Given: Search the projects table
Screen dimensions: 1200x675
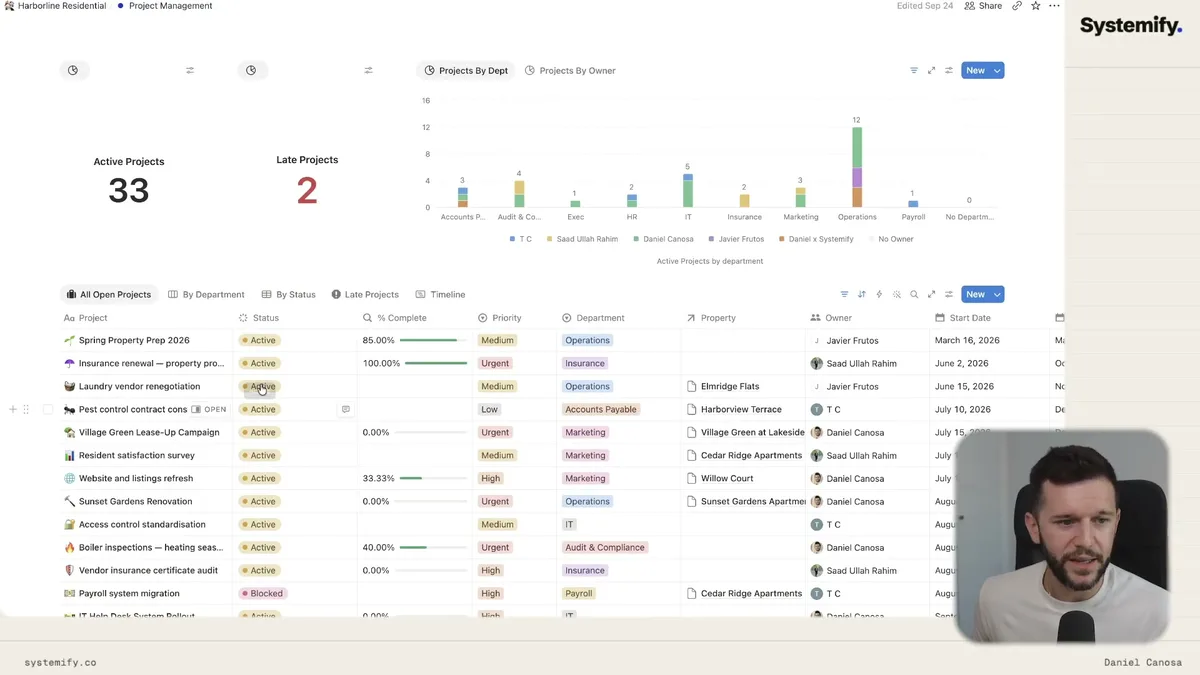Looking at the screenshot, I should coord(914,294).
